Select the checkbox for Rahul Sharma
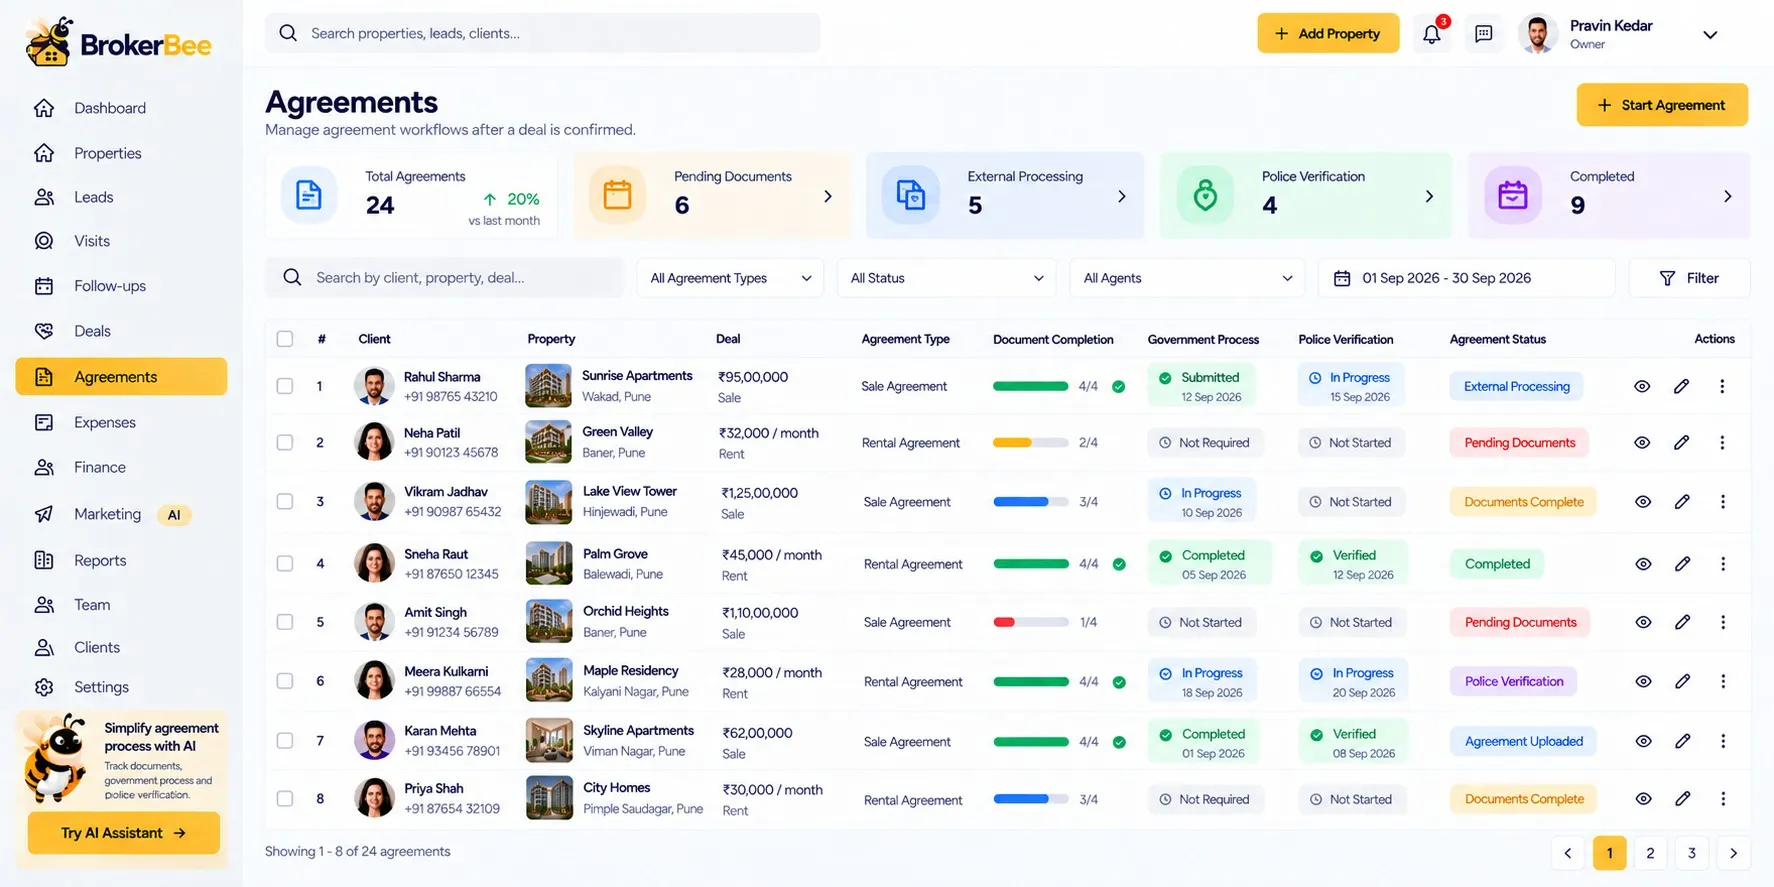The height and width of the screenshot is (887, 1774). 285,386
